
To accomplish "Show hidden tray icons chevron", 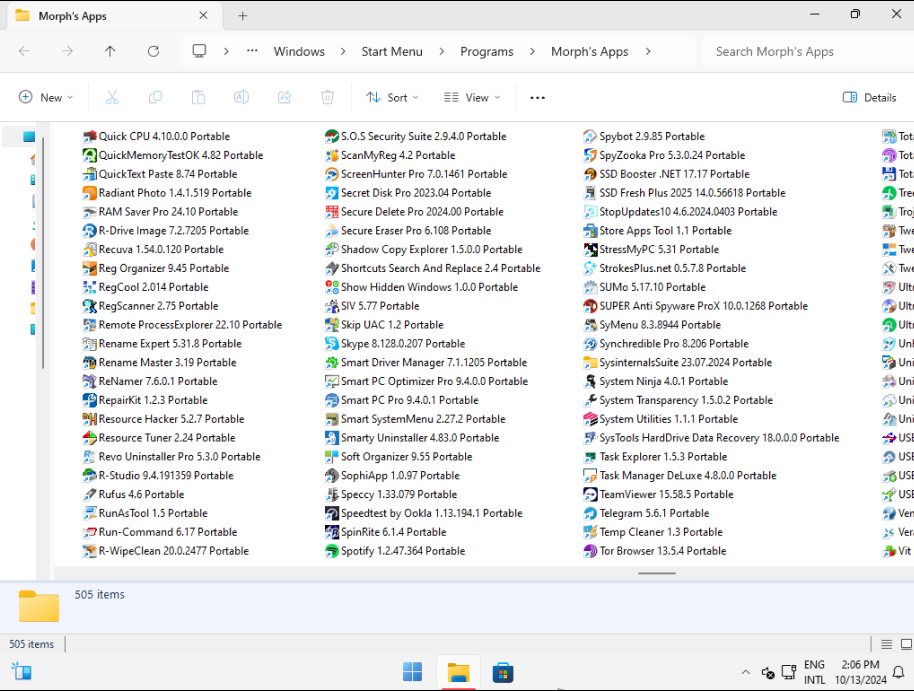I will (x=746, y=672).
